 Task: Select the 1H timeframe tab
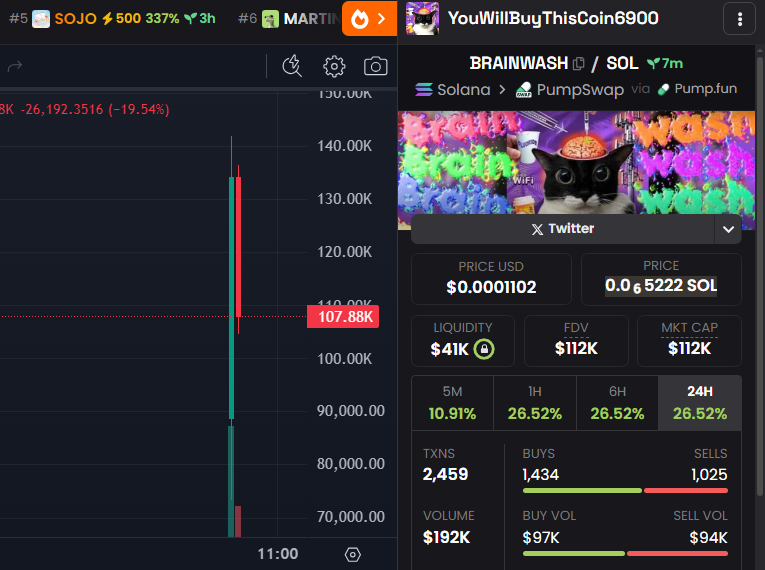(x=535, y=403)
